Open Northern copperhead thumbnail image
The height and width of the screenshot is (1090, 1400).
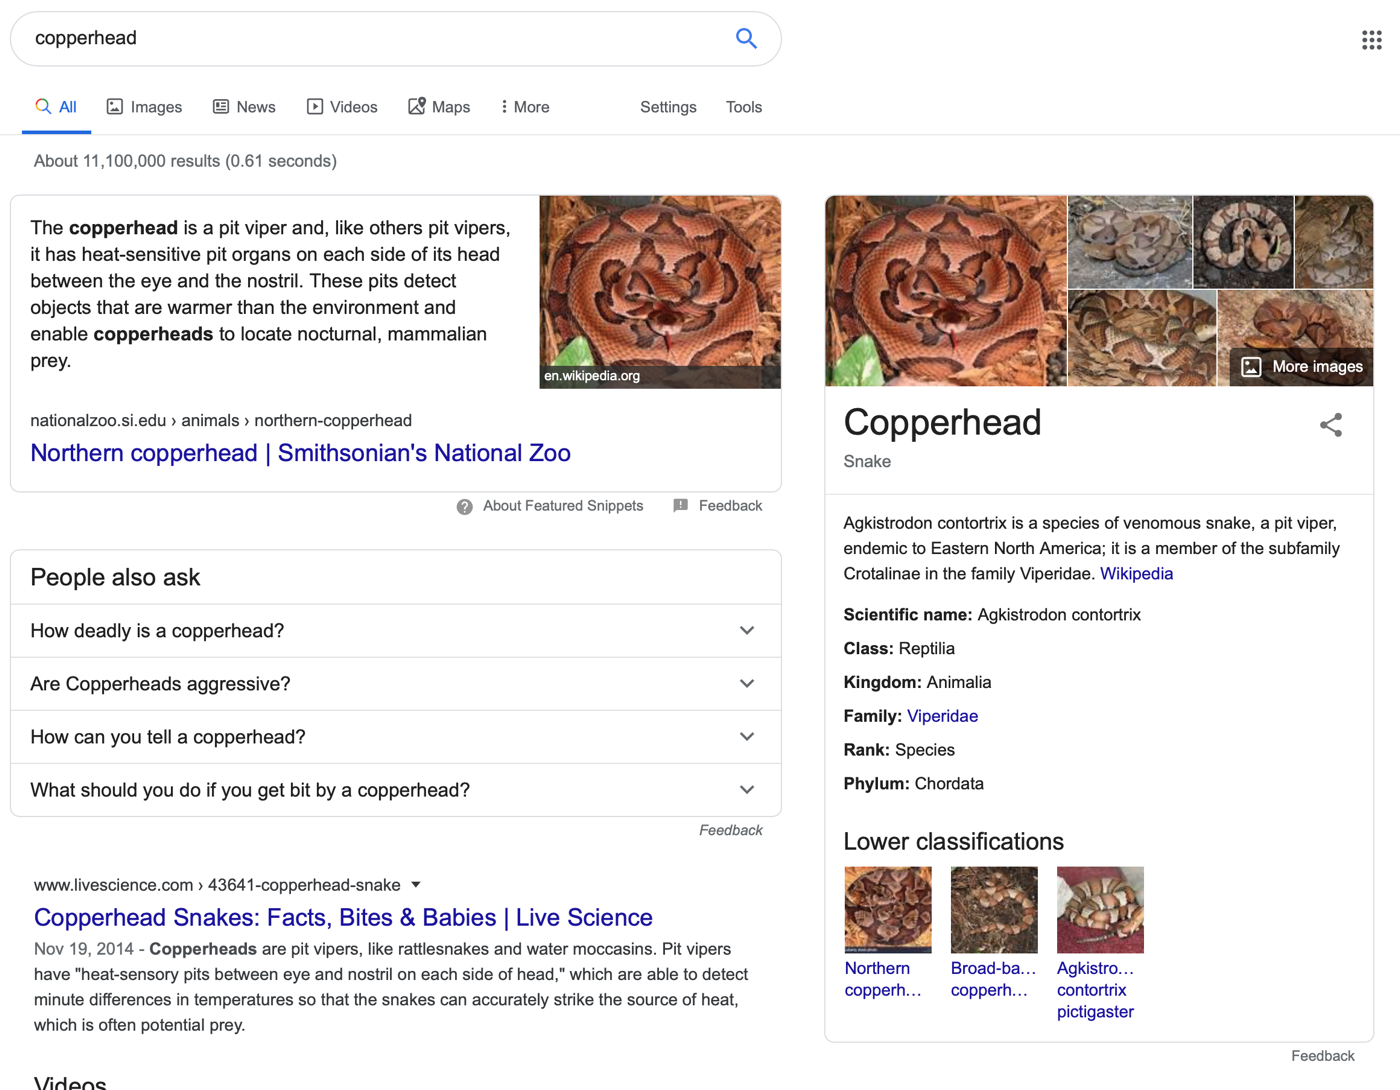[x=888, y=910]
